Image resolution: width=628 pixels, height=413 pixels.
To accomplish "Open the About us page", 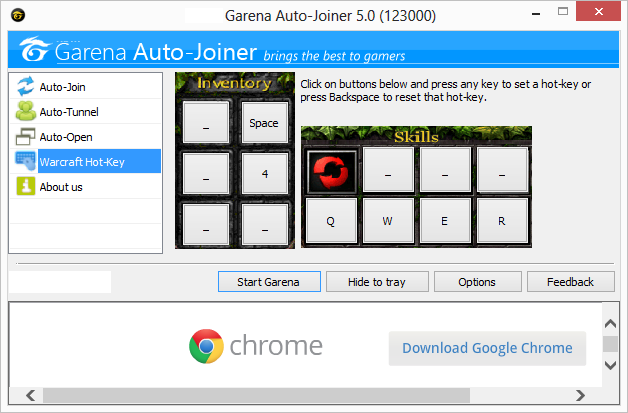I will [86, 186].
